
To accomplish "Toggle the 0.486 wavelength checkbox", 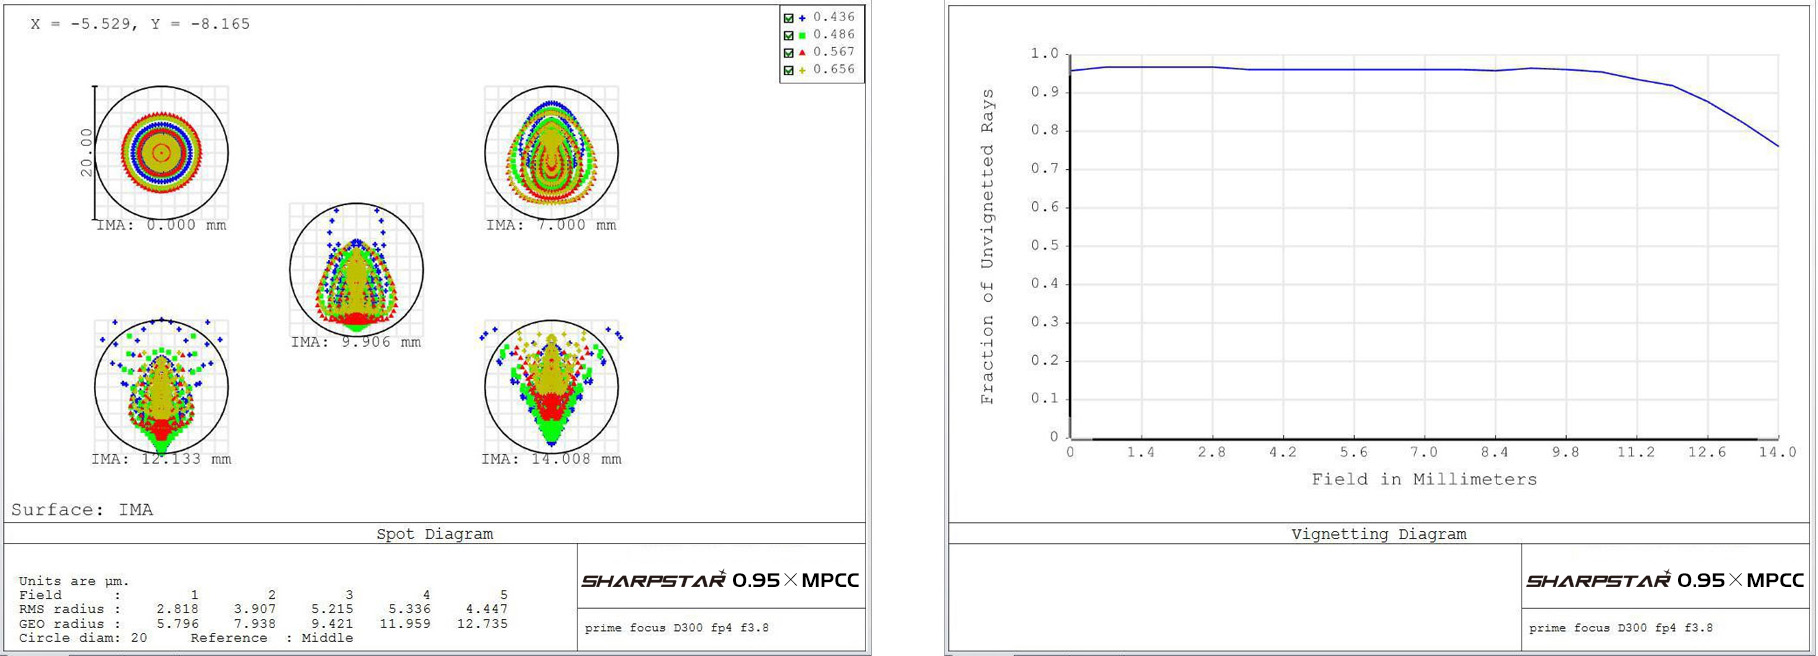I will [789, 35].
